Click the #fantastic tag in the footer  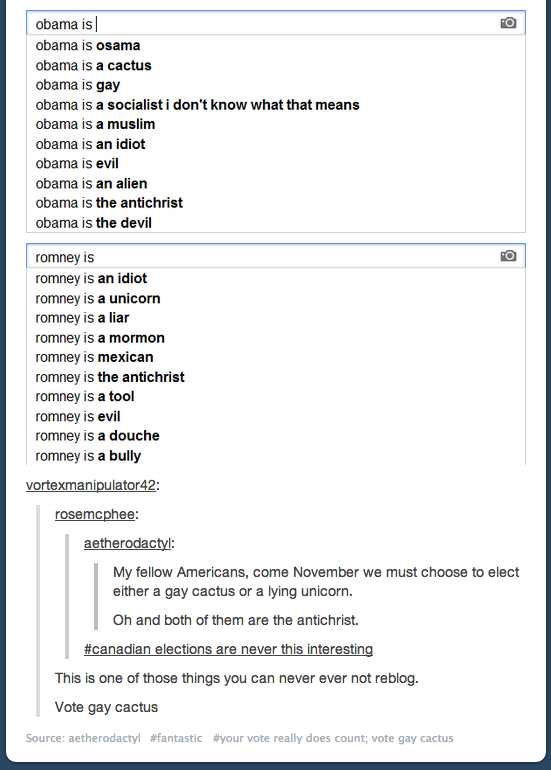coord(176,738)
